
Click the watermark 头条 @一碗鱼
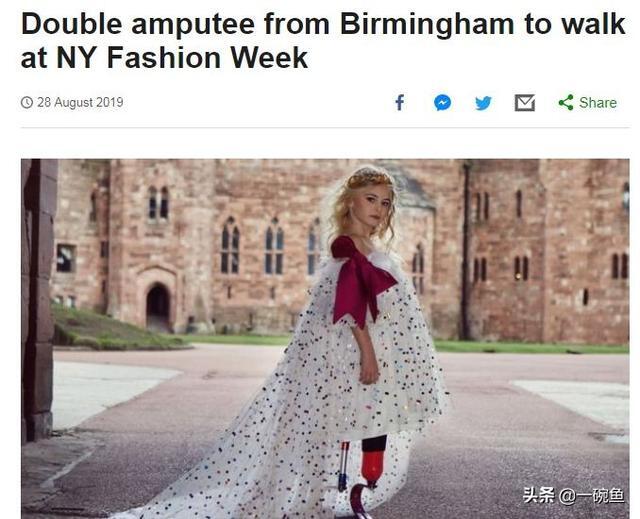coord(573,496)
